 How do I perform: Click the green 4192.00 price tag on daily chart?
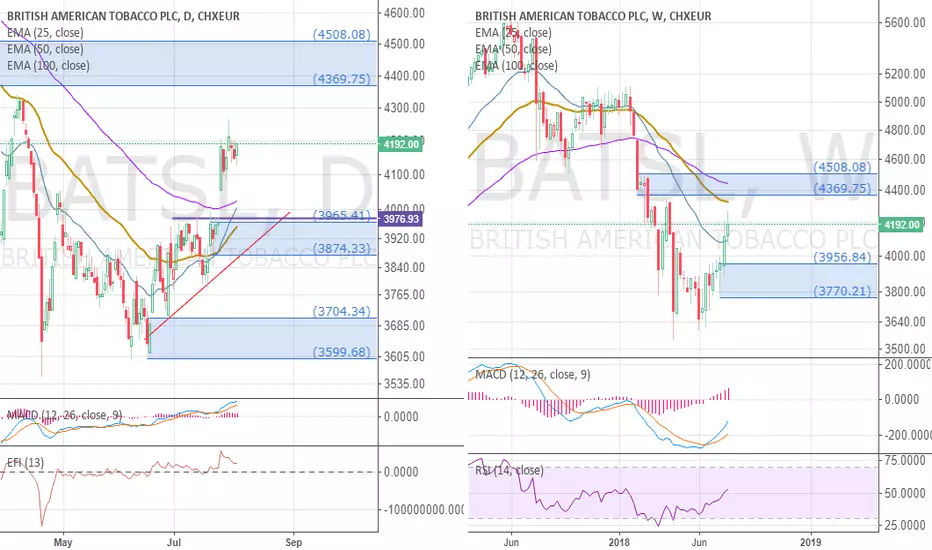click(401, 144)
